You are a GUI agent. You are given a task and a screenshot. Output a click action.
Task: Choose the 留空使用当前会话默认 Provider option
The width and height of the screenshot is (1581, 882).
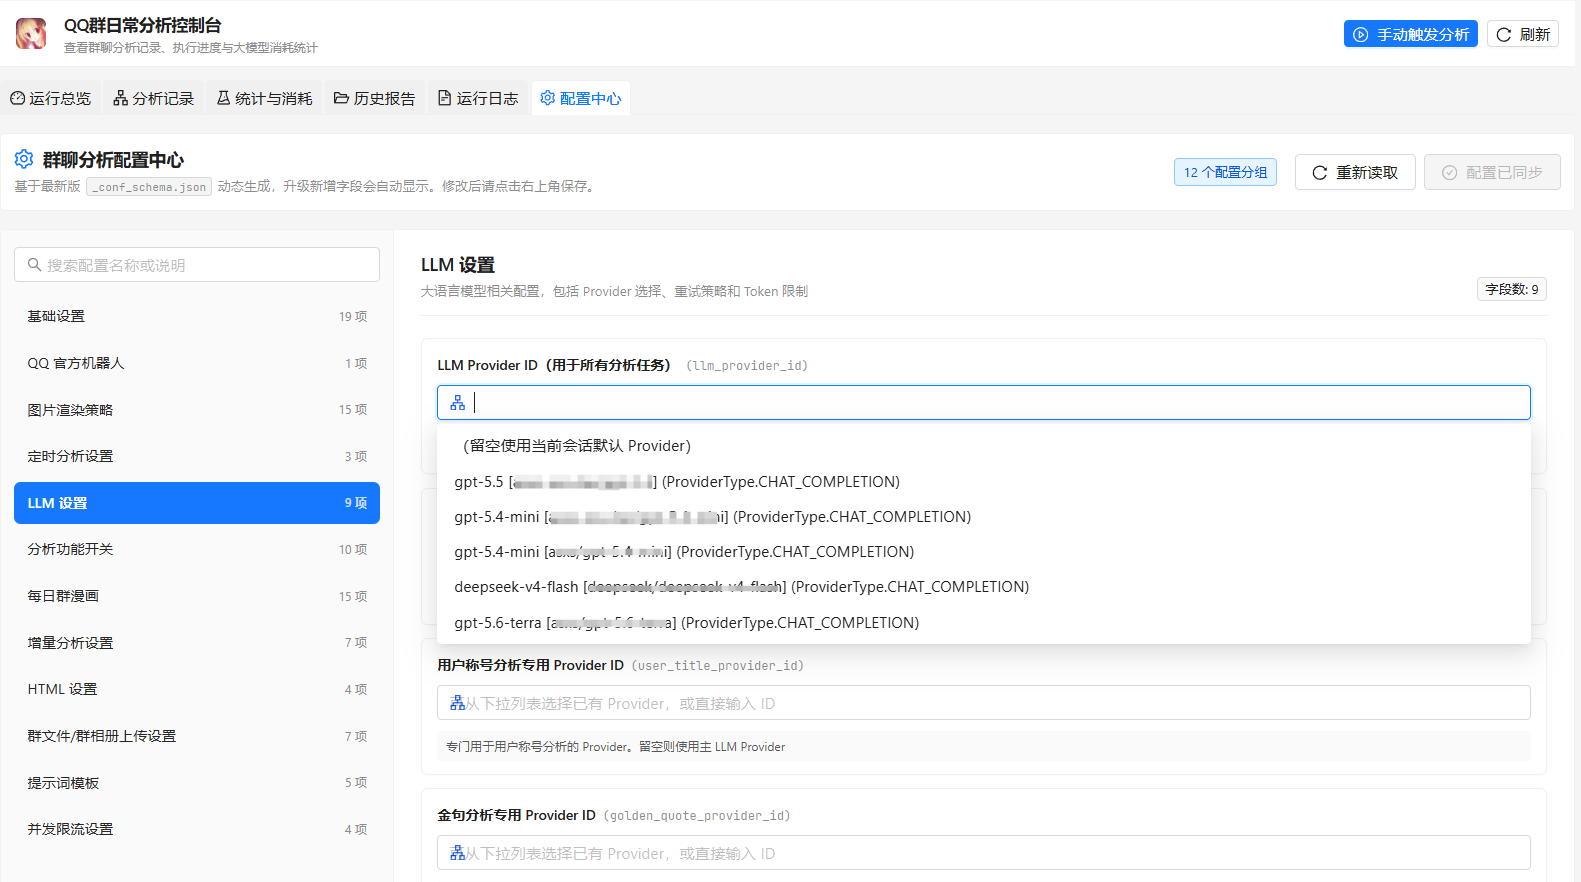[x=984, y=446]
